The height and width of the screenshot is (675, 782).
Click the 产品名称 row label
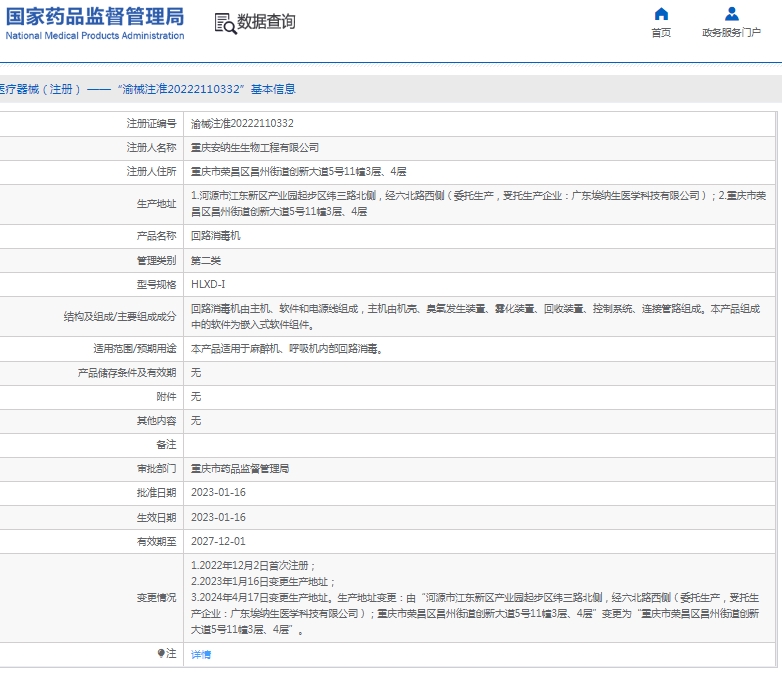click(157, 235)
